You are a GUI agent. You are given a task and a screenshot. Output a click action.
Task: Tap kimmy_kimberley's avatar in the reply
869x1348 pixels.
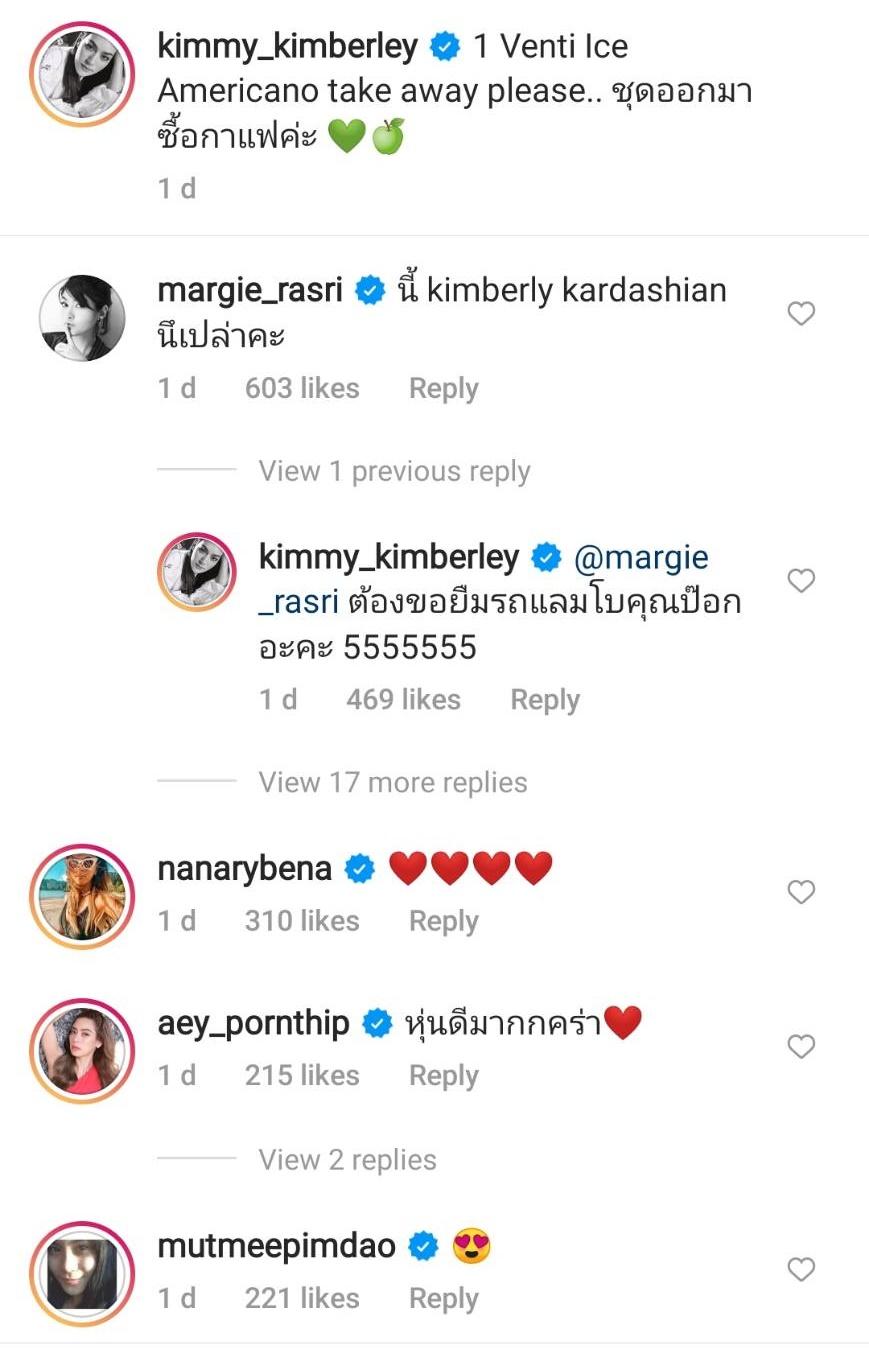[x=197, y=571]
